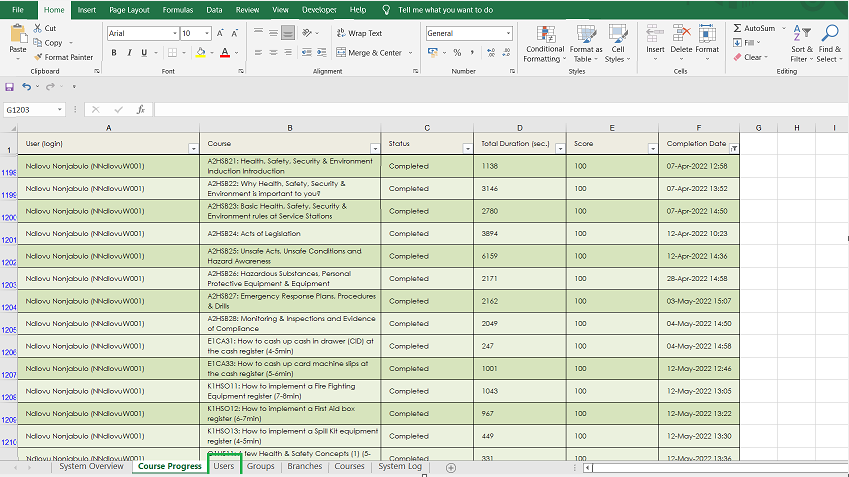This screenshot has height=477, width=849.
Task: Click the Merge & Center button
Action: tap(369, 52)
